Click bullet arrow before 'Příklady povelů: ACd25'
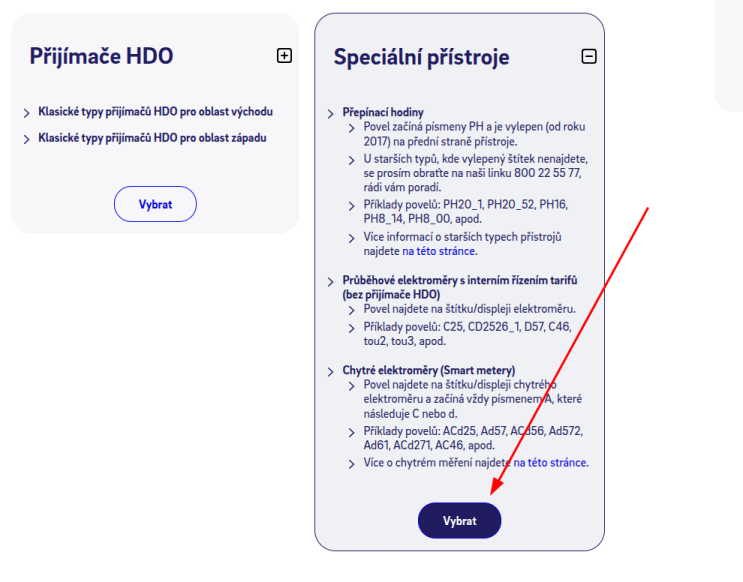The width and height of the screenshot is (743, 582). (352, 432)
